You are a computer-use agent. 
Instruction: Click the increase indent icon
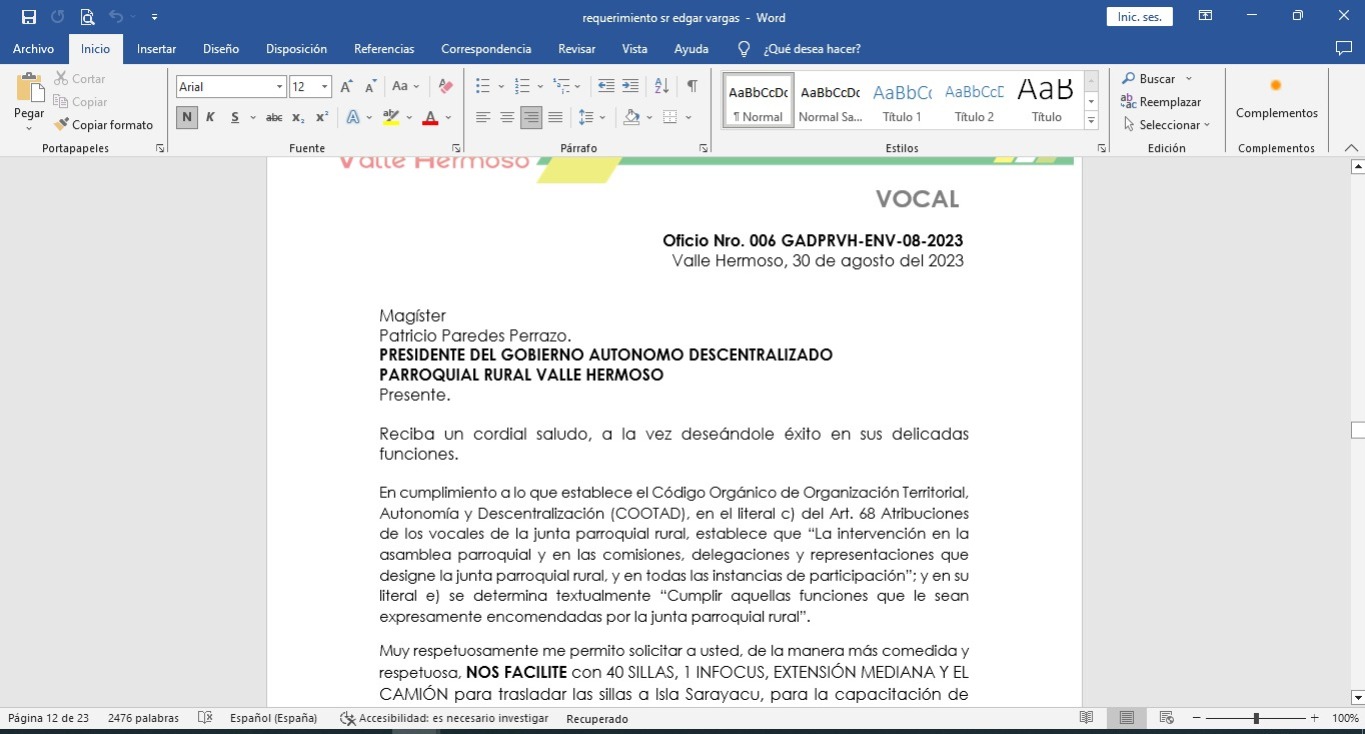[630, 87]
